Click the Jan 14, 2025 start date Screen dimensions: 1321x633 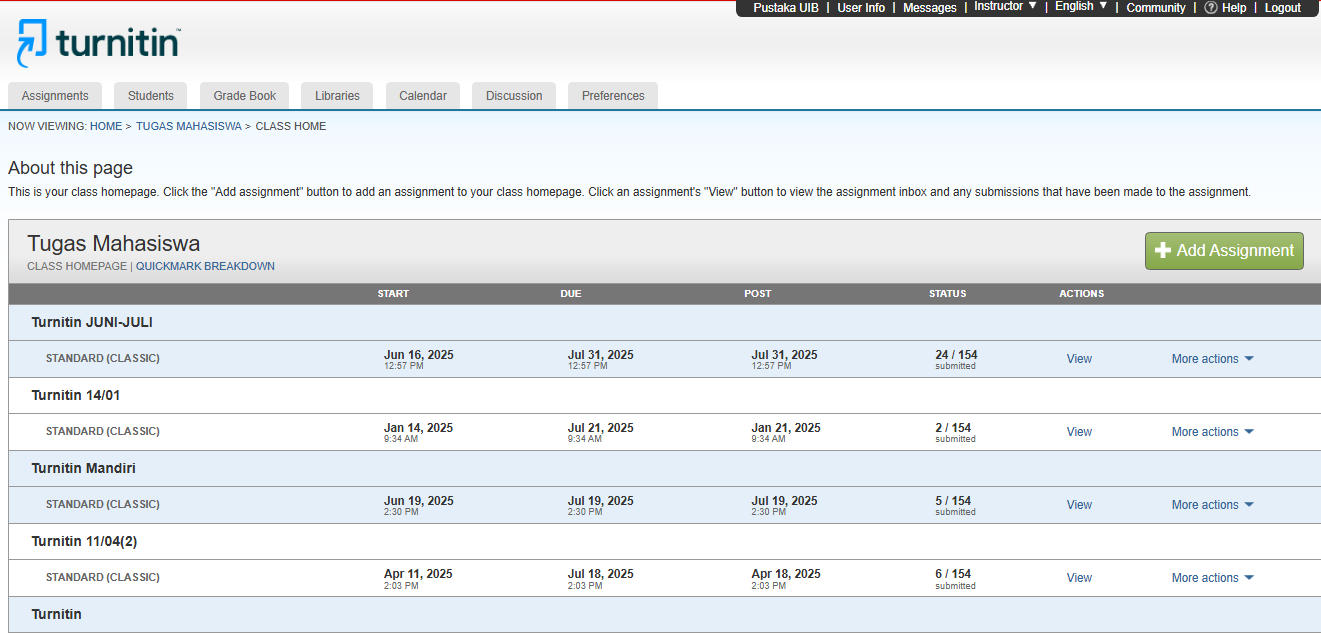pyautogui.click(x=418, y=428)
